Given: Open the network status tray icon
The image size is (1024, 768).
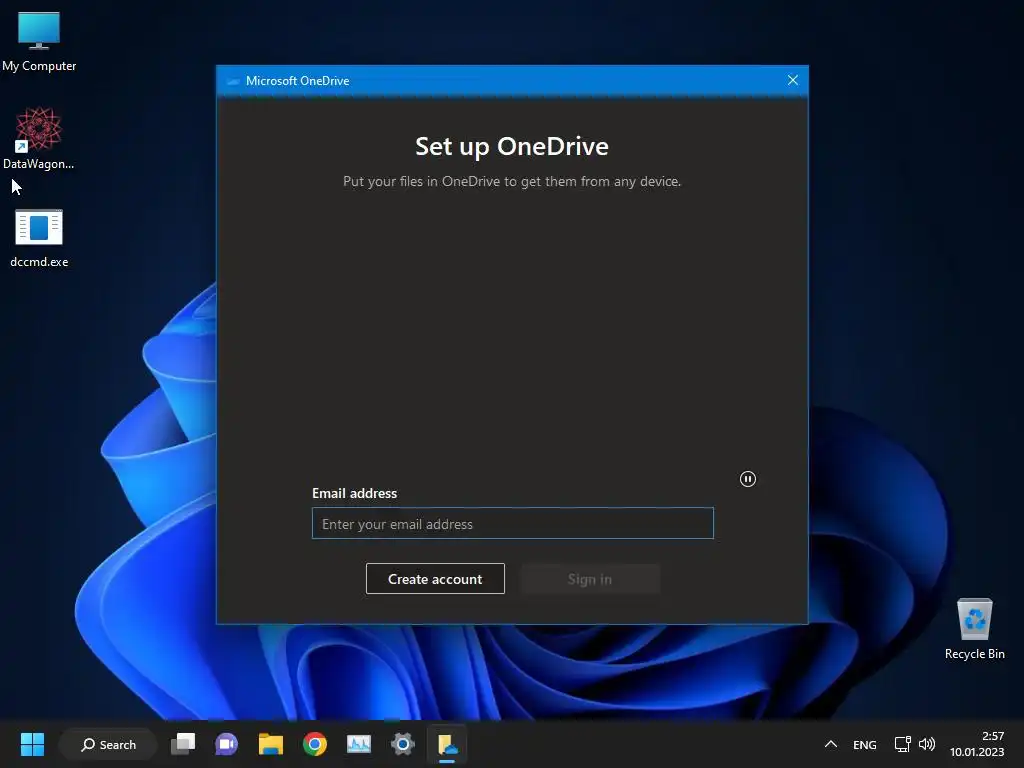Looking at the screenshot, I should [903, 744].
